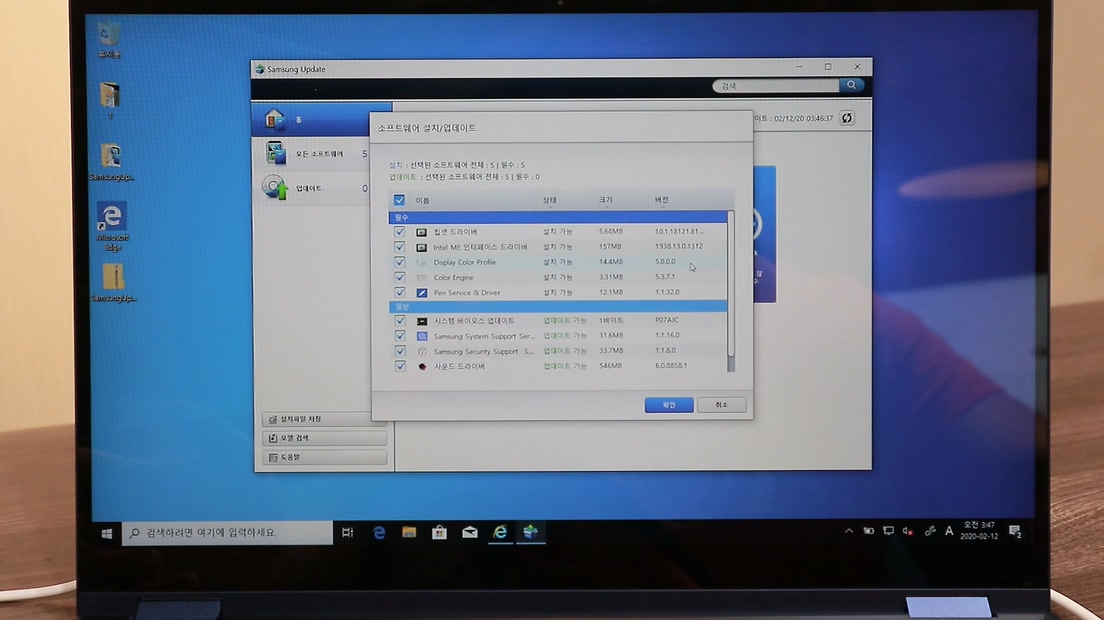Open Task View from the taskbar
Viewport: 1104px width, 620px height.
coord(348,533)
